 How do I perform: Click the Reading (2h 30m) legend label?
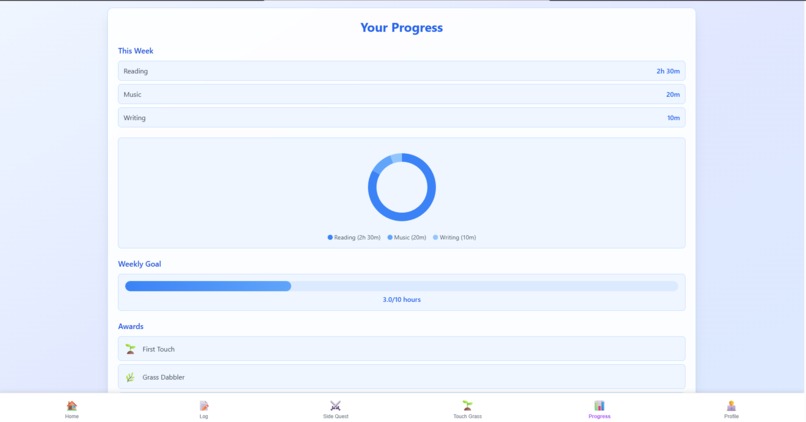[x=357, y=237]
